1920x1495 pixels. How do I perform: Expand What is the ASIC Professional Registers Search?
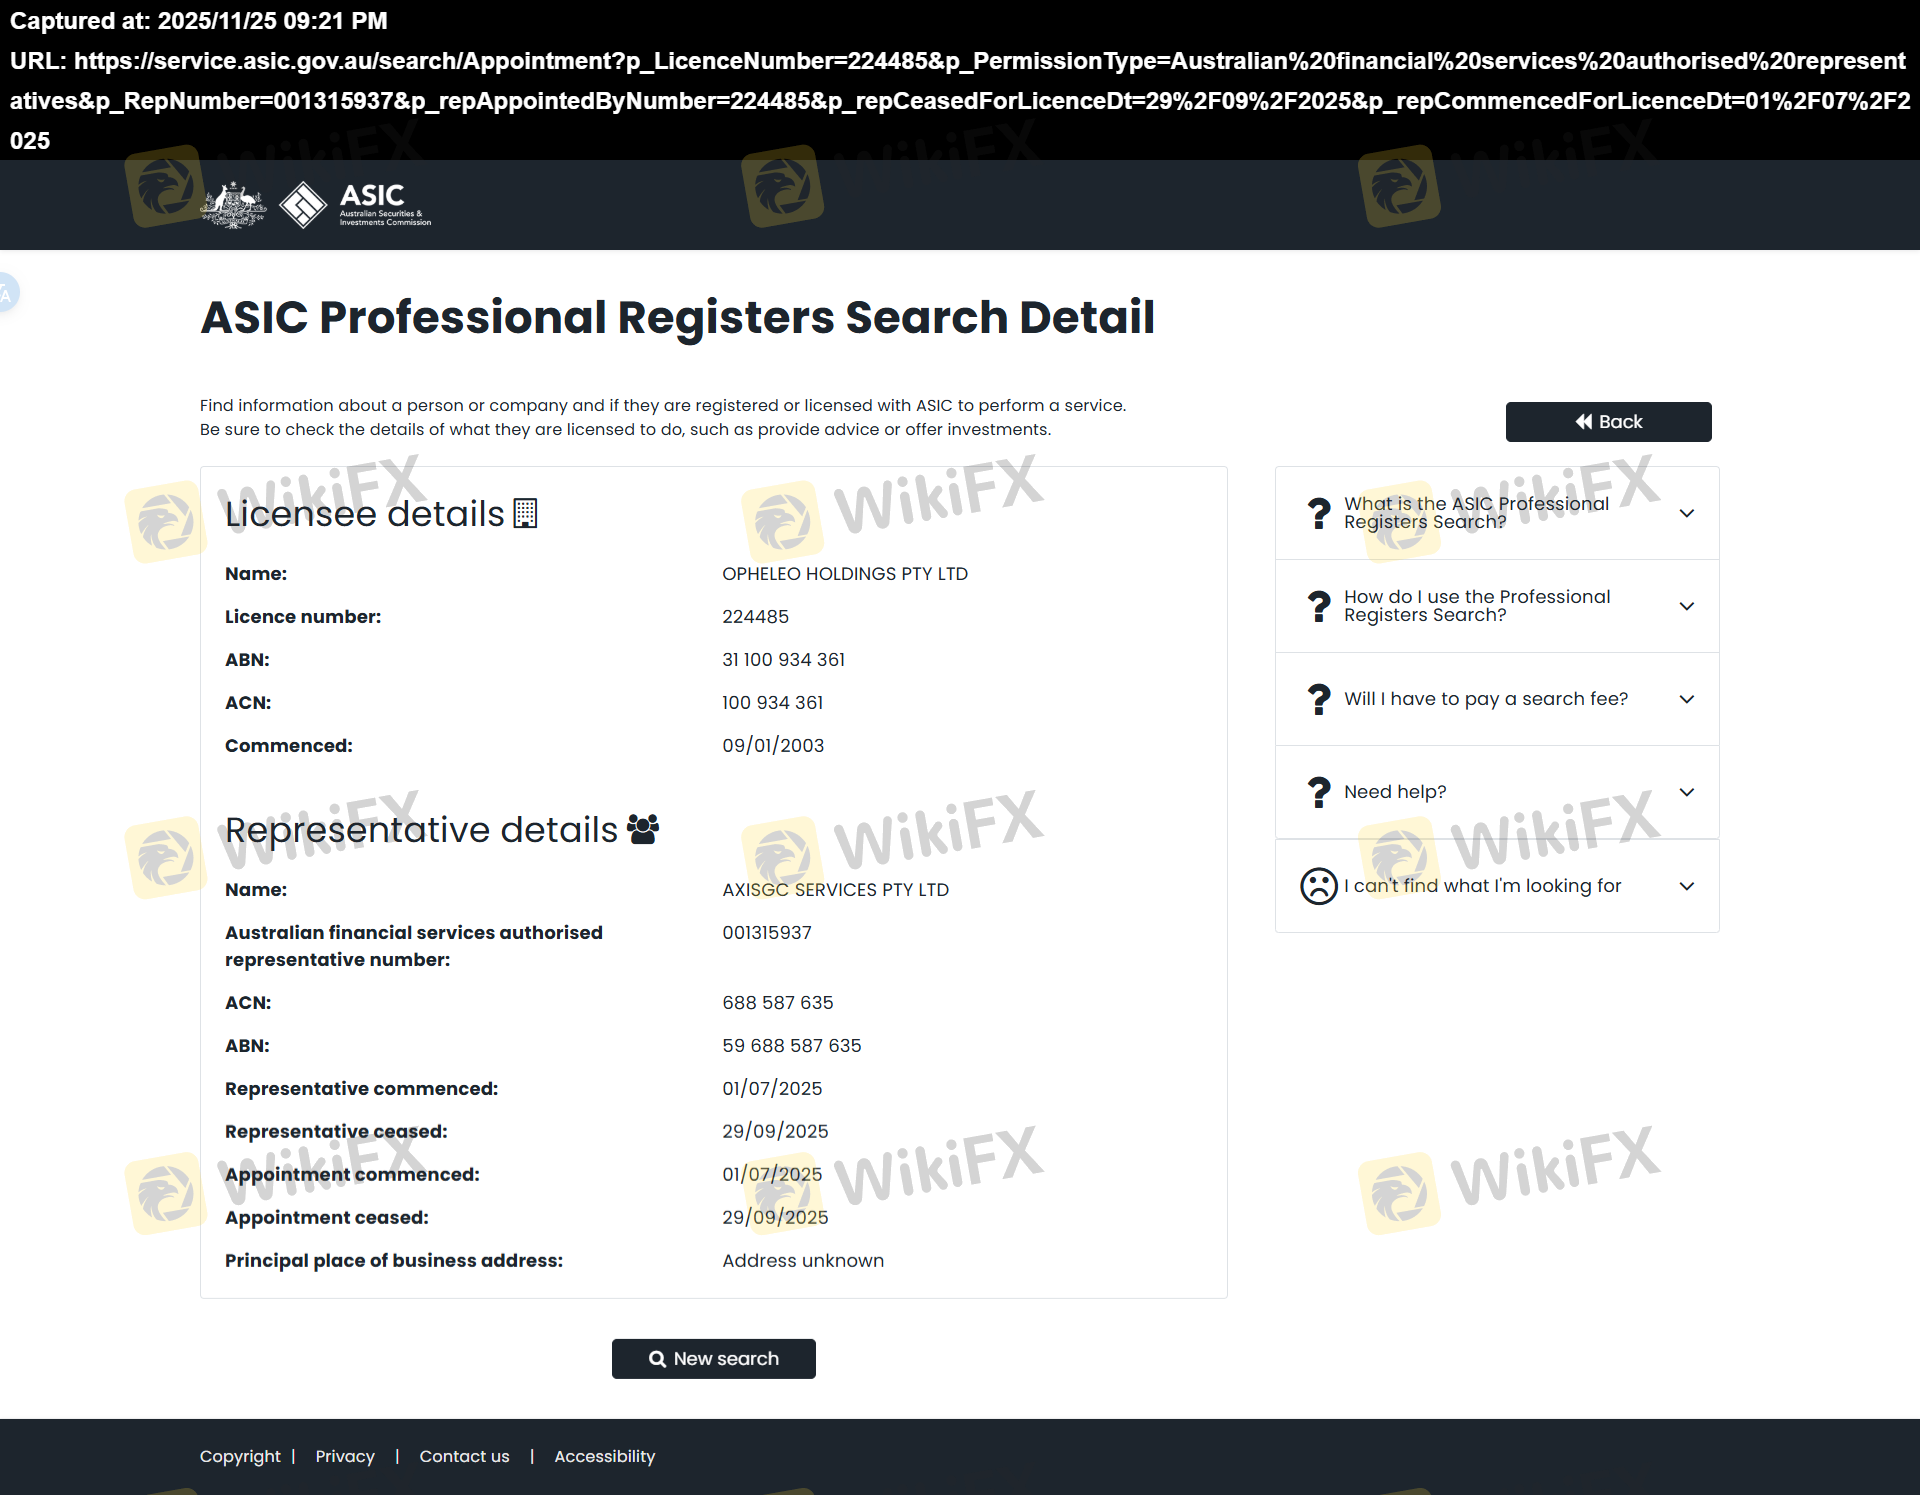pyautogui.click(x=1686, y=513)
